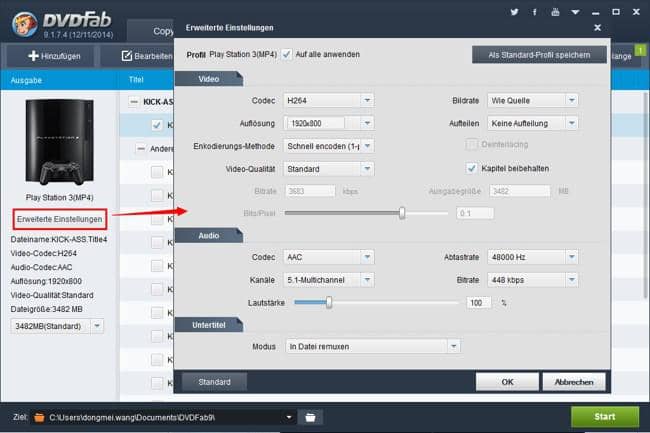The width and height of the screenshot is (650, 433).
Task: Click the Dateigröße:3482 MB text
Action: point(46,309)
